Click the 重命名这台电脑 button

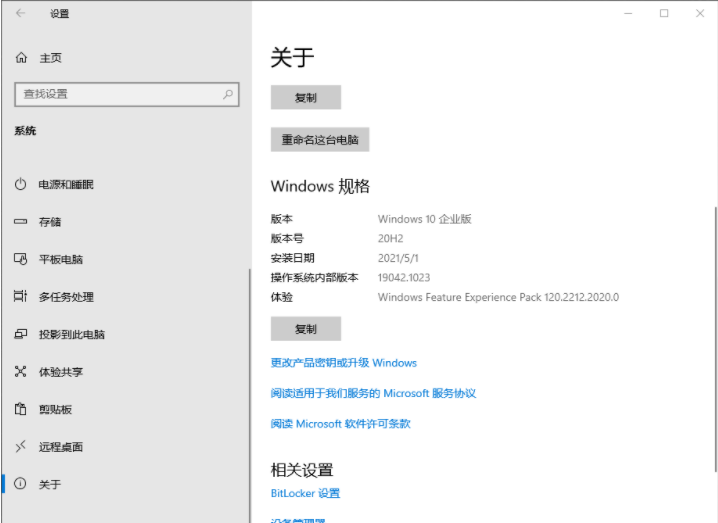320,140
